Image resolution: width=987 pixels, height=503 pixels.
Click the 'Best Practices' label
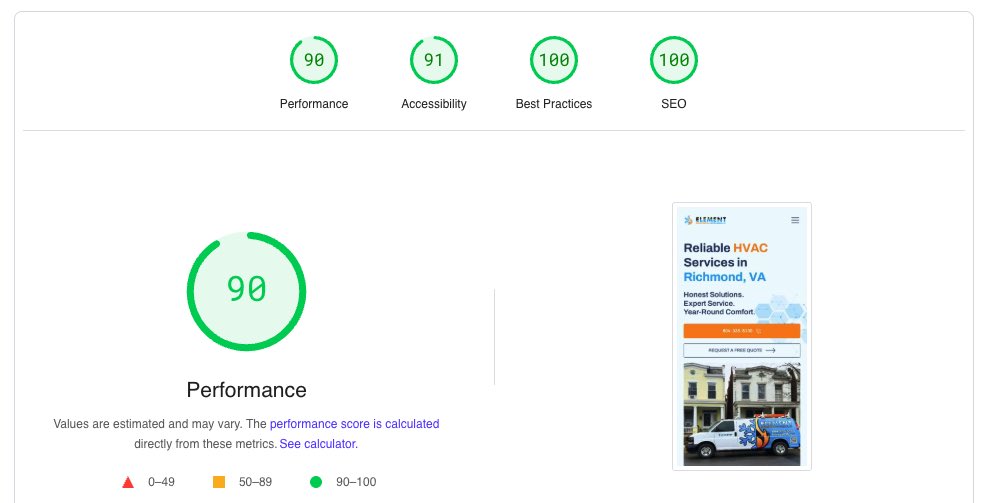pyautogui.click(x=554, y=104)
